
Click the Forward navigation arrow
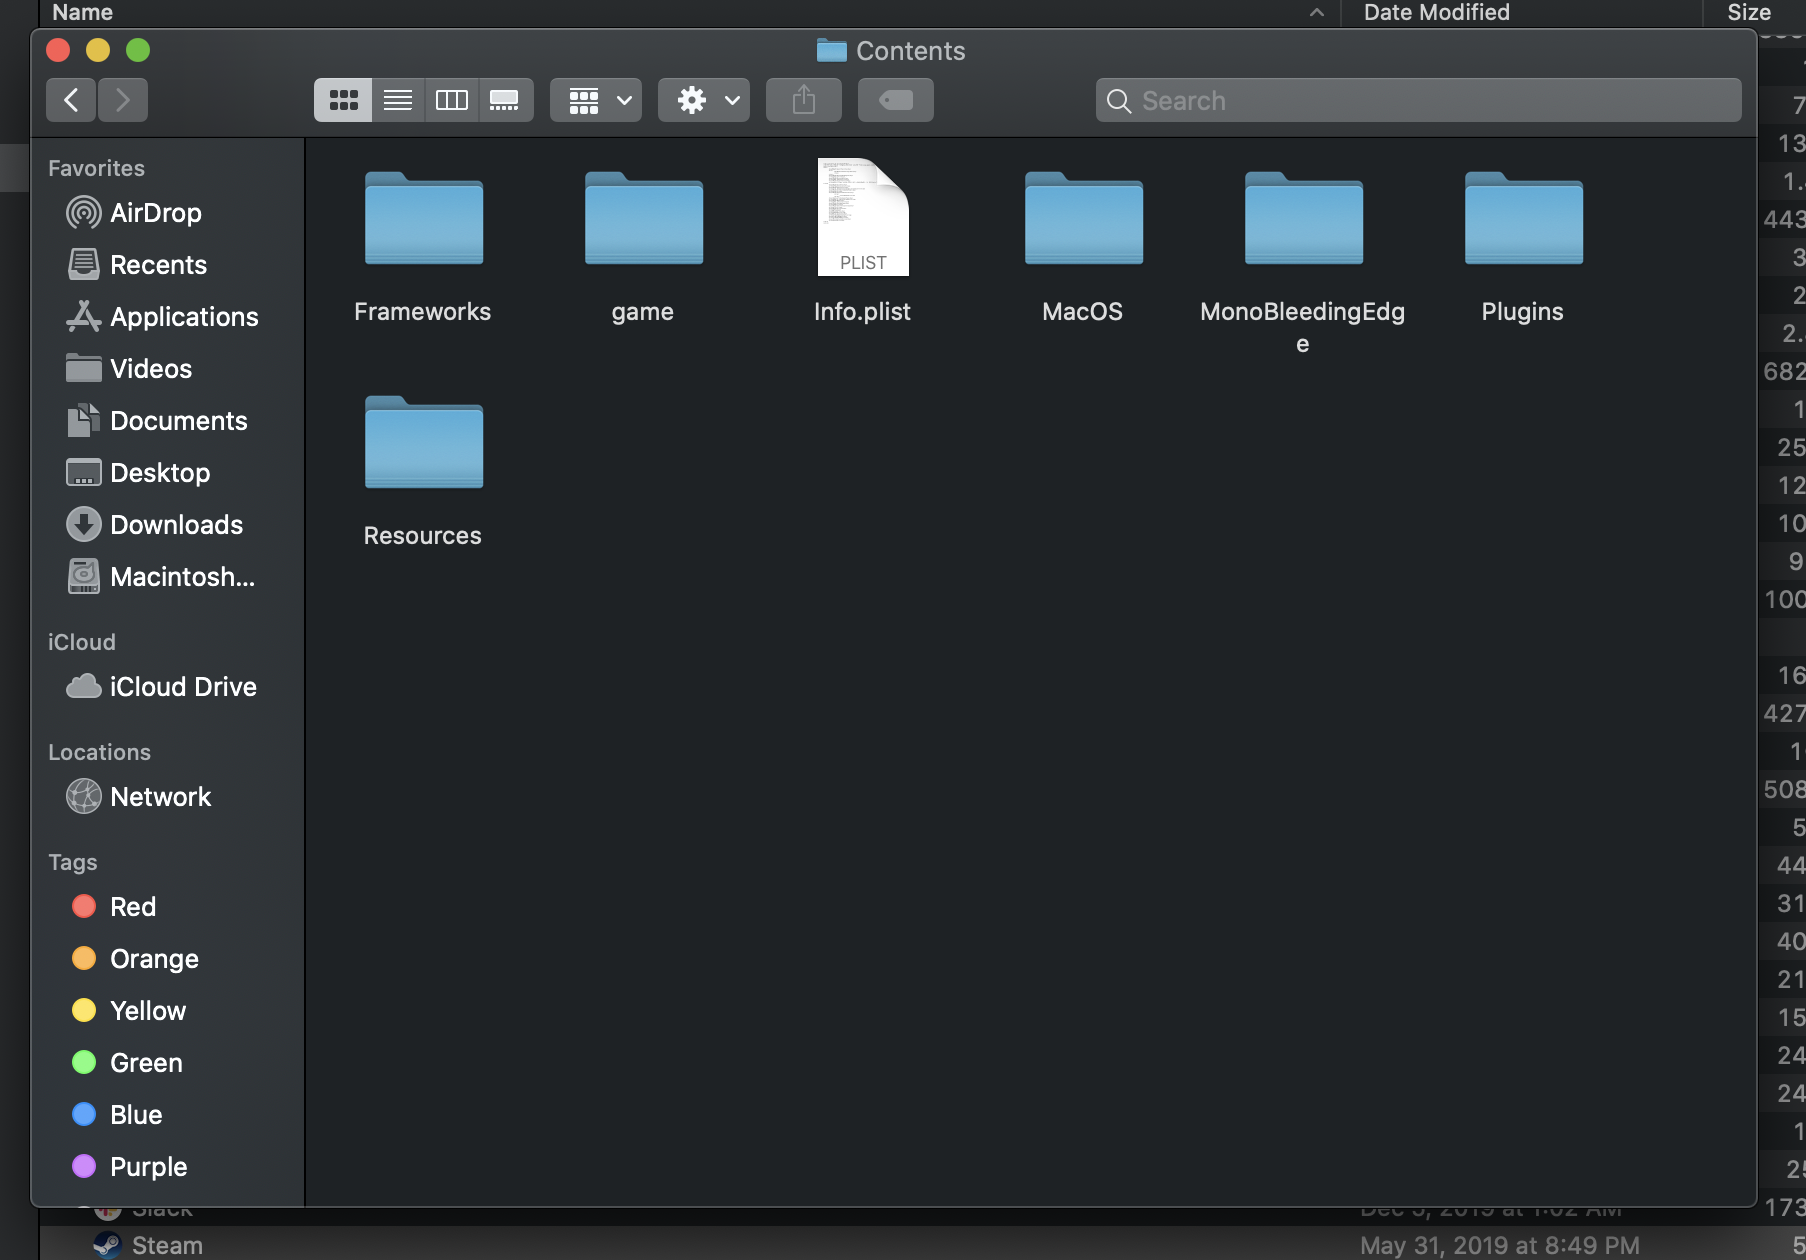(123, 100)
